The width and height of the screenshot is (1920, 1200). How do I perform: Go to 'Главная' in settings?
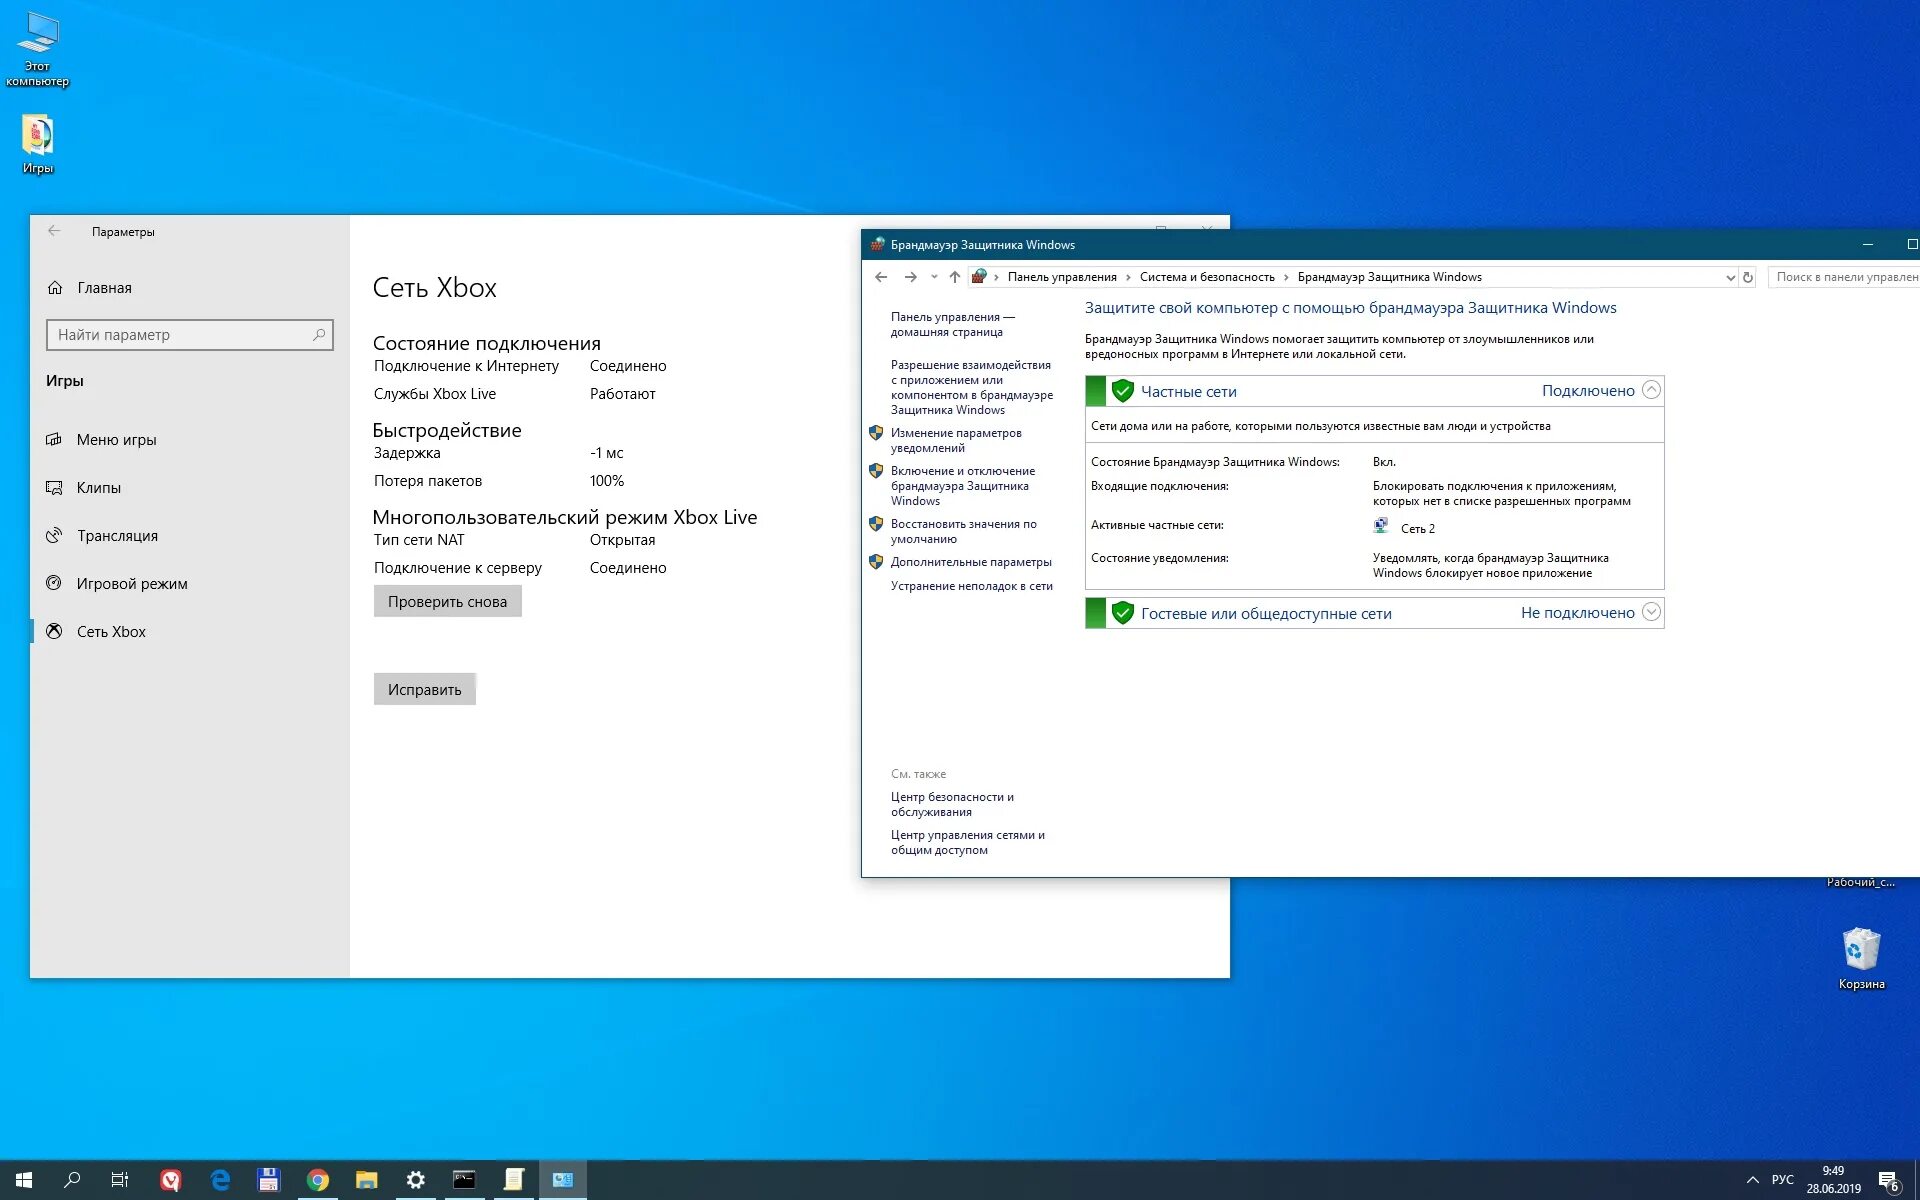coord(190,288)
